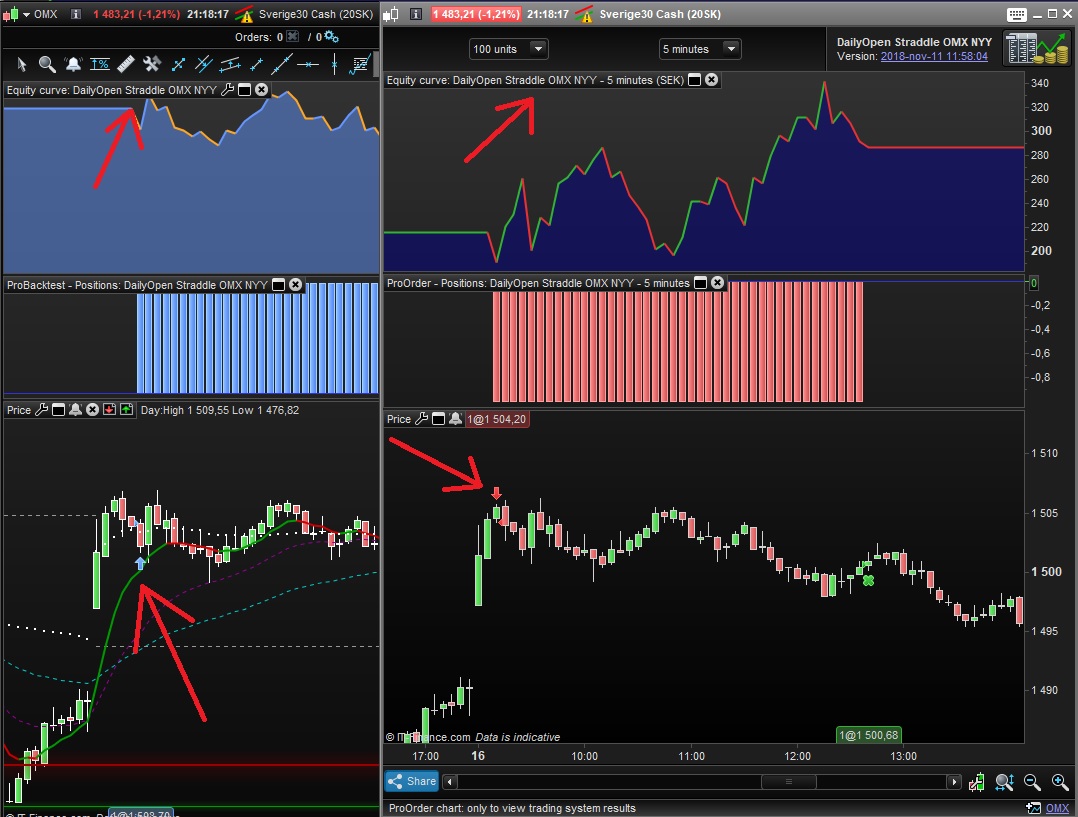
Task: Click the green 1@1 500,68 price label
Action: (x=869, y=735)
